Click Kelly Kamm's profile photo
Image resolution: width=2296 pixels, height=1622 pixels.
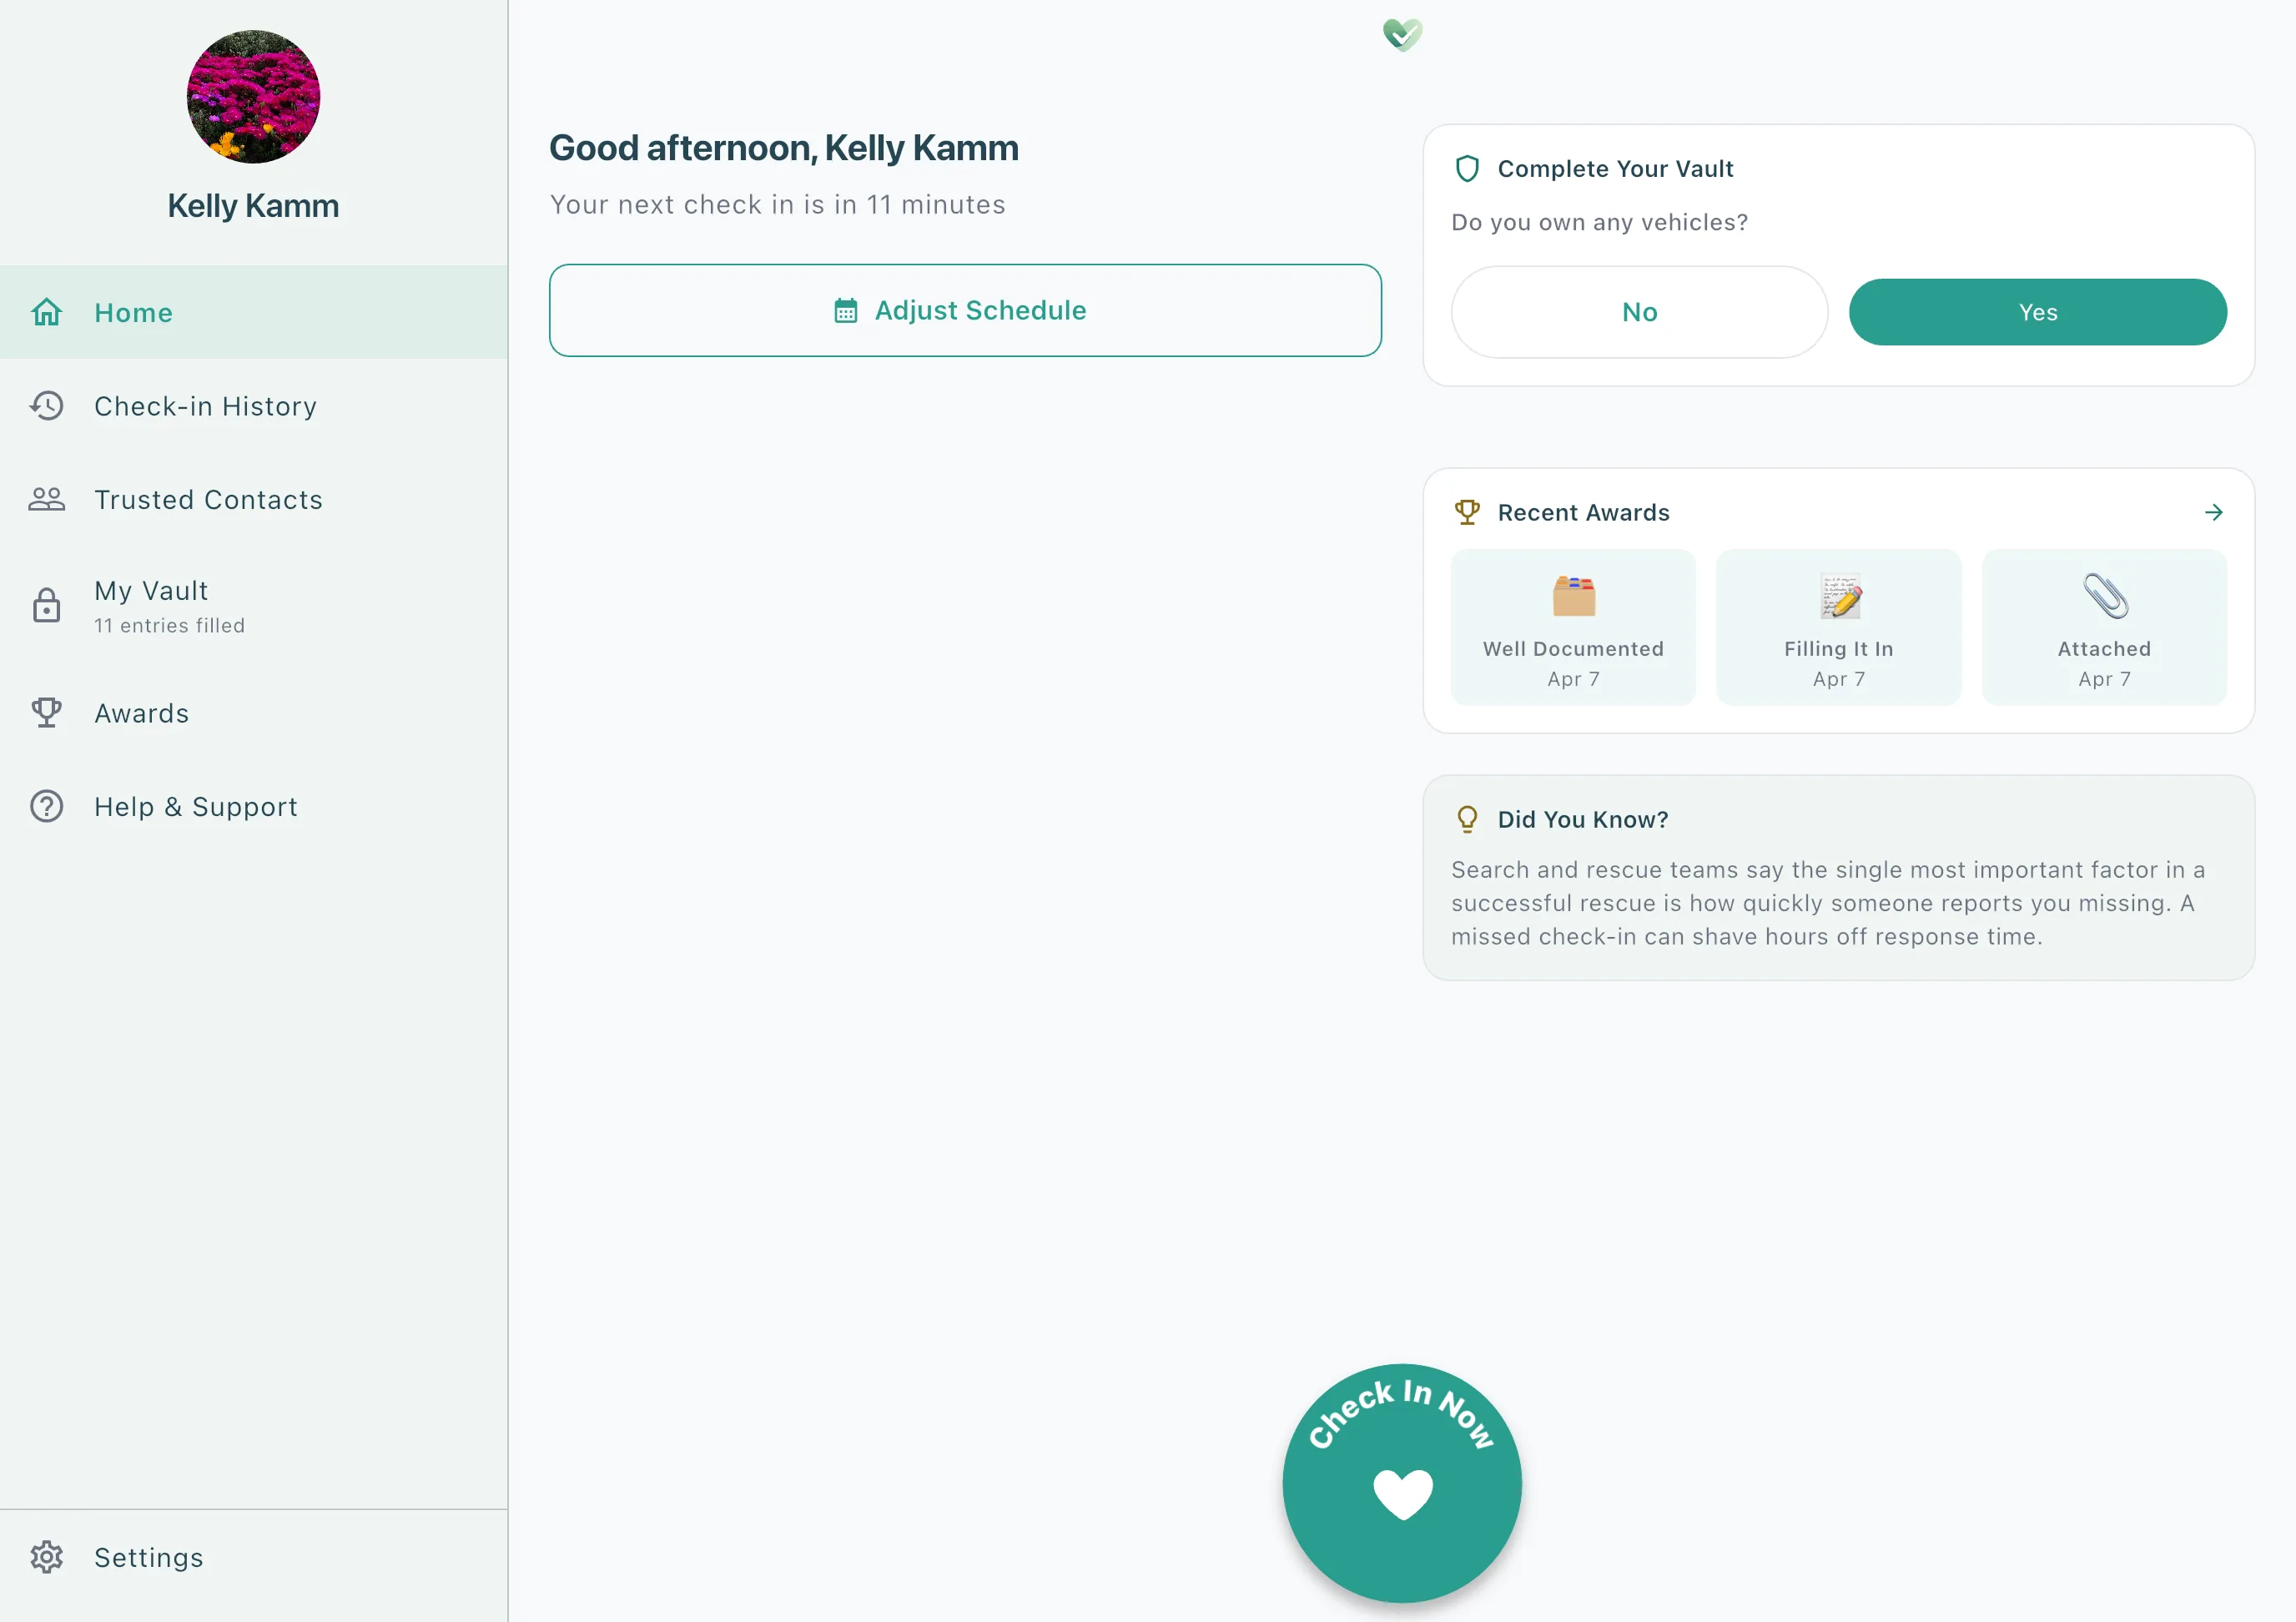pos(253,97)
